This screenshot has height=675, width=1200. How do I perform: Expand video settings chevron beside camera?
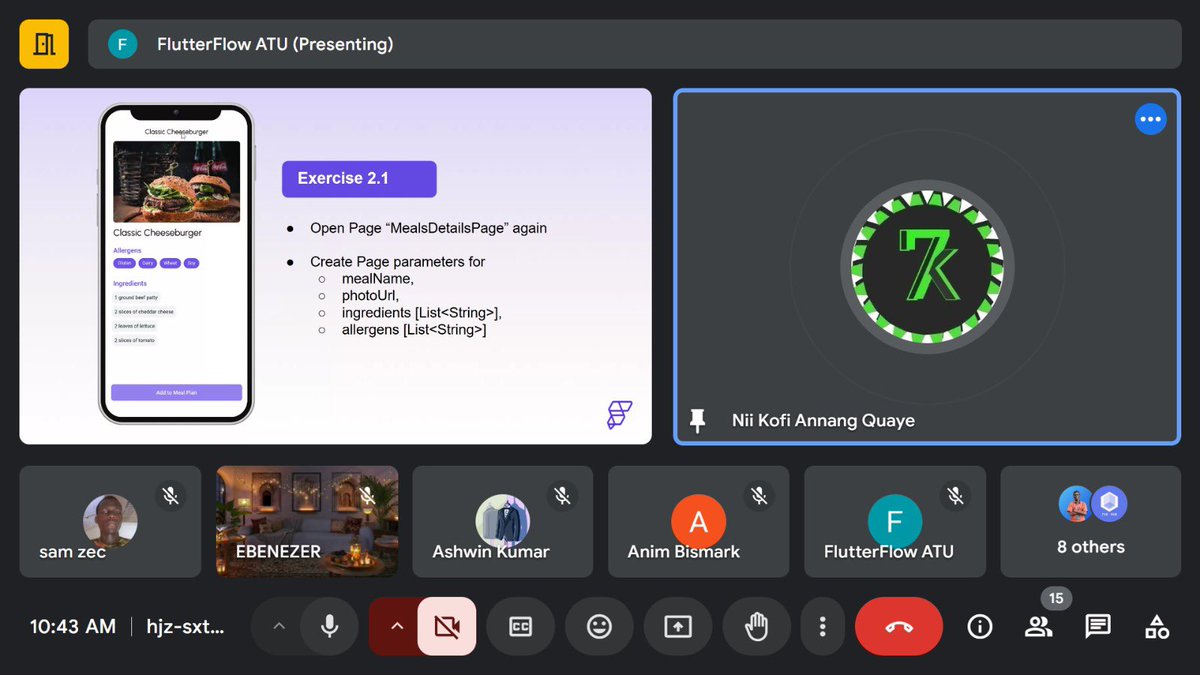[397, 626]
